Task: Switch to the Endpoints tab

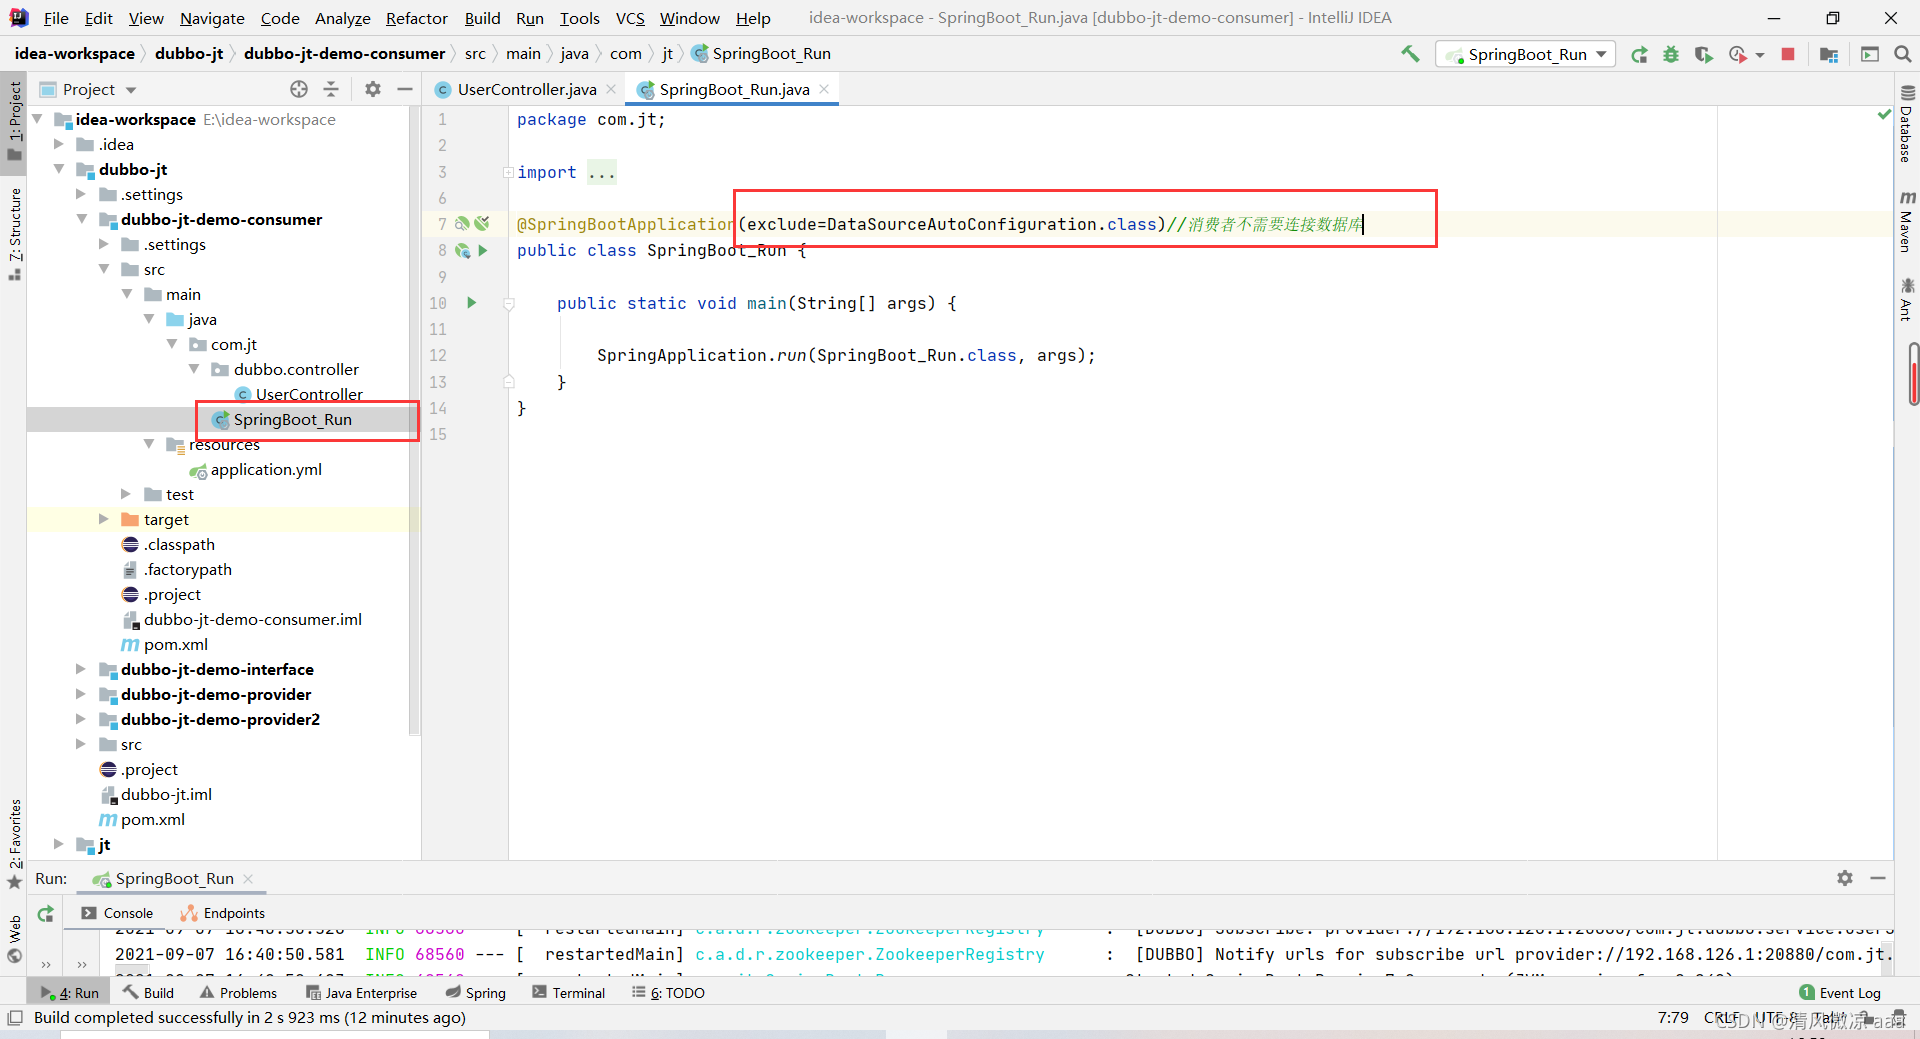Action: pos(222,913)
